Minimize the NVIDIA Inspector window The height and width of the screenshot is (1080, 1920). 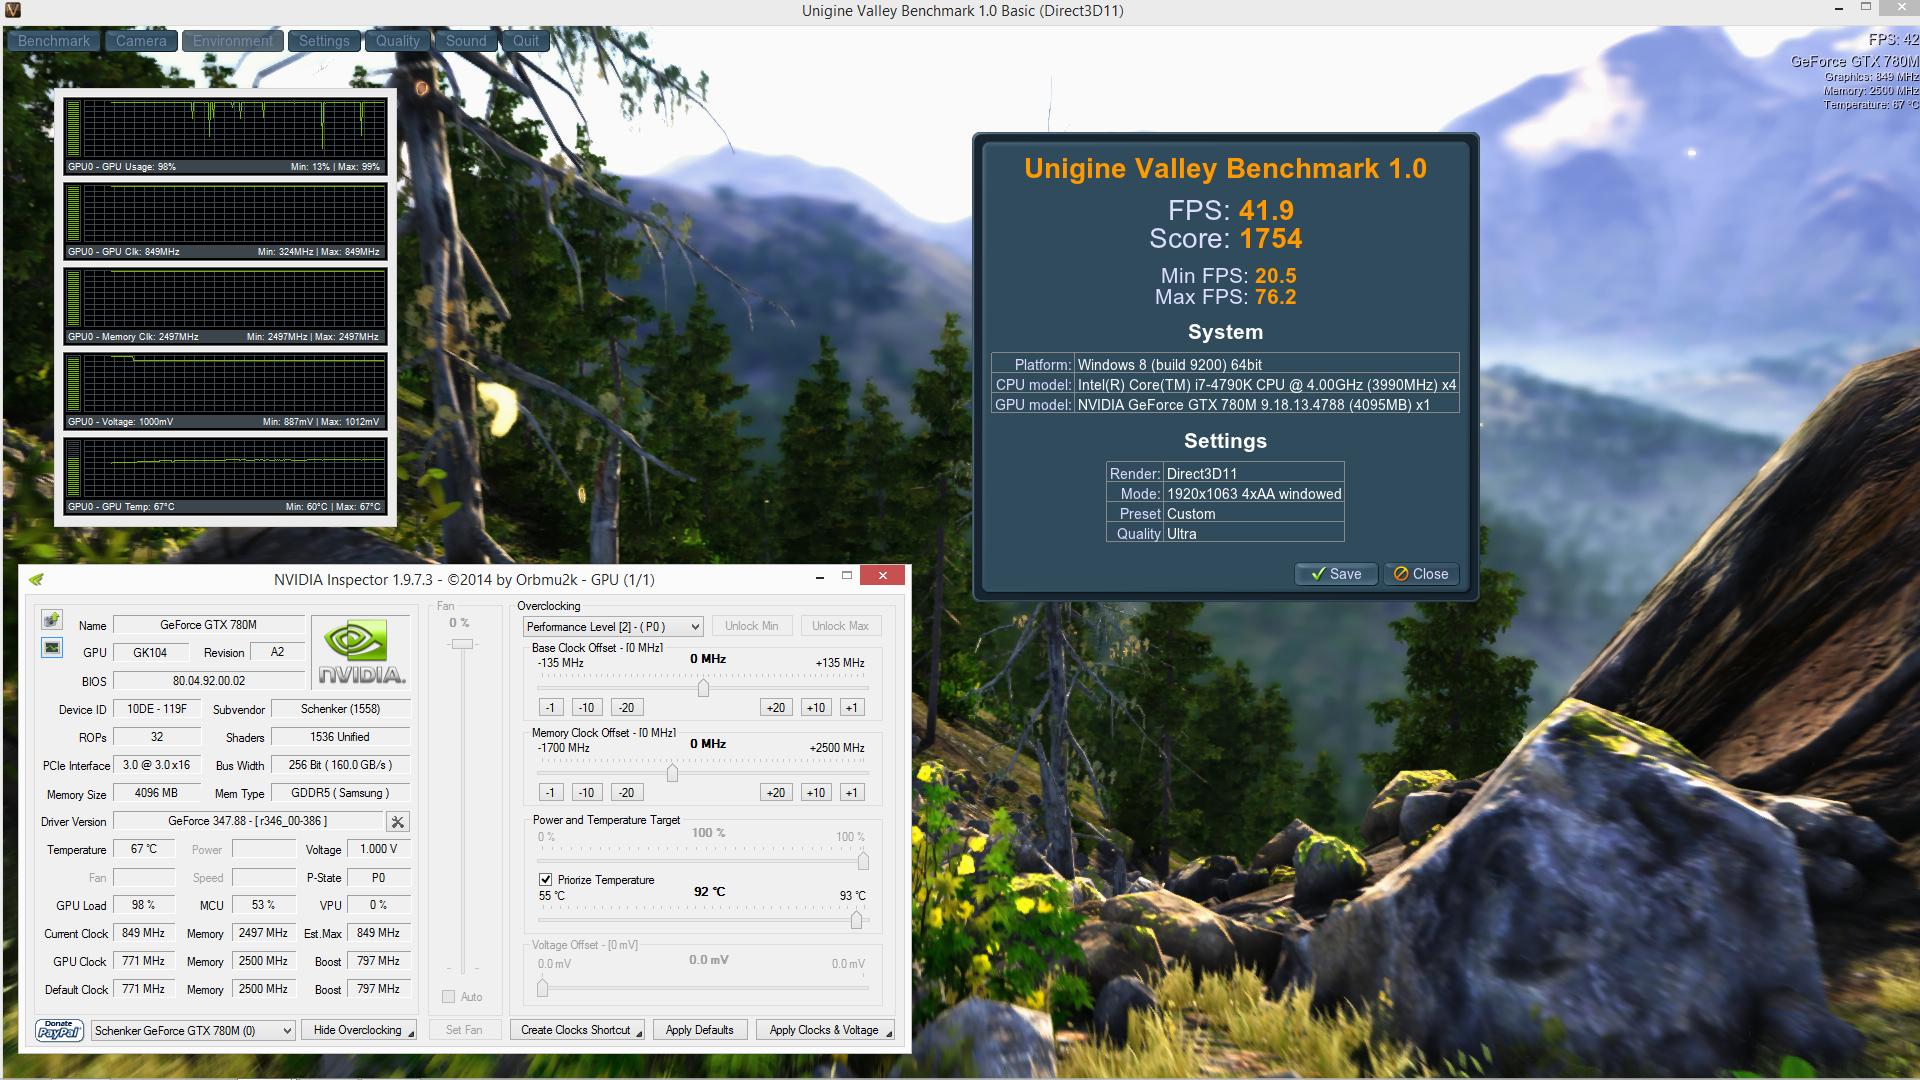coord(820,576)
